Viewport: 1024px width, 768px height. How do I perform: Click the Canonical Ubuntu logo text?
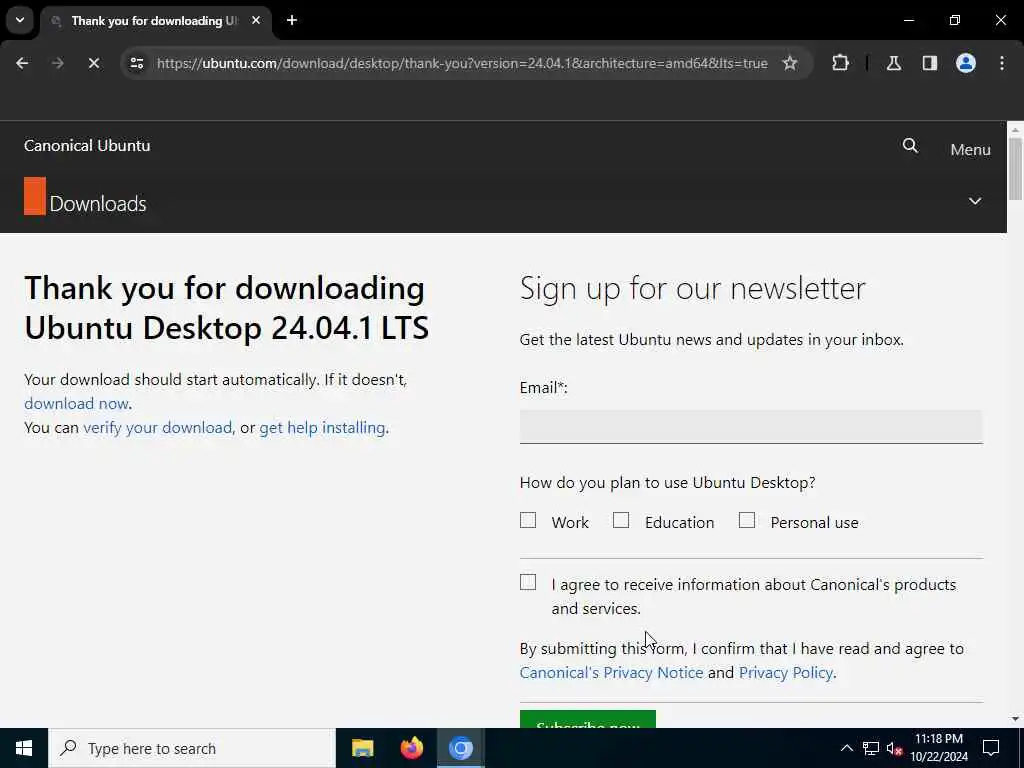tap(87, 145)
